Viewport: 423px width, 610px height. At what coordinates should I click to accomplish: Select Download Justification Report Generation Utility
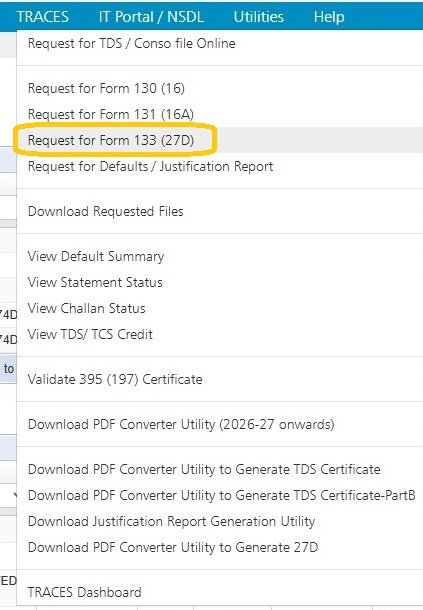pyautogui.click(x=172, y=521)
